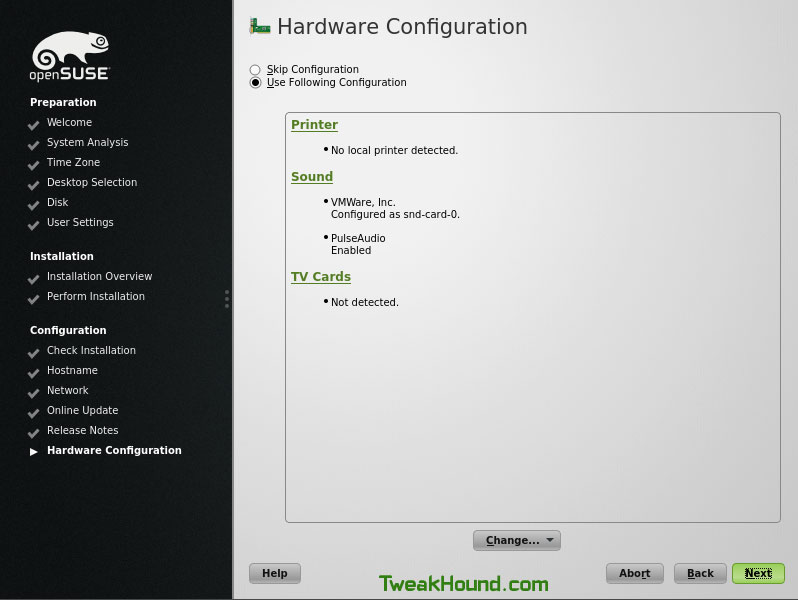Click the sidebar splitter handle dots

point(226,299)
